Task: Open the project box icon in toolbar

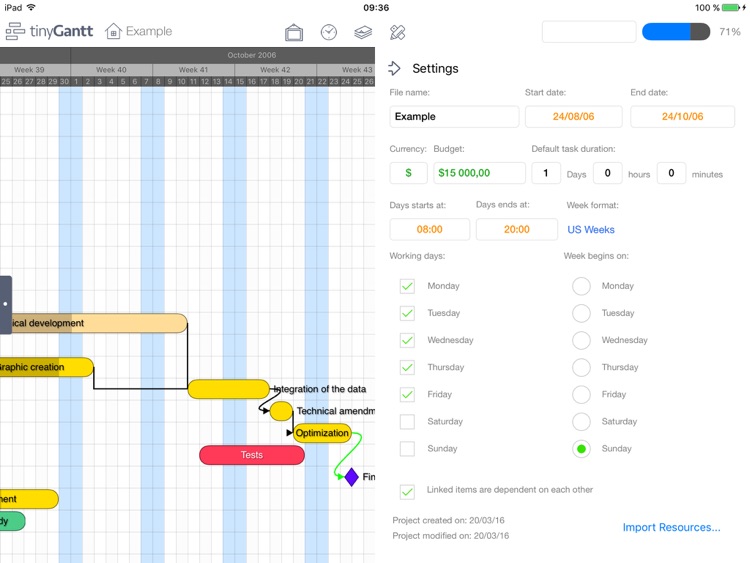Action: (294, 32)
